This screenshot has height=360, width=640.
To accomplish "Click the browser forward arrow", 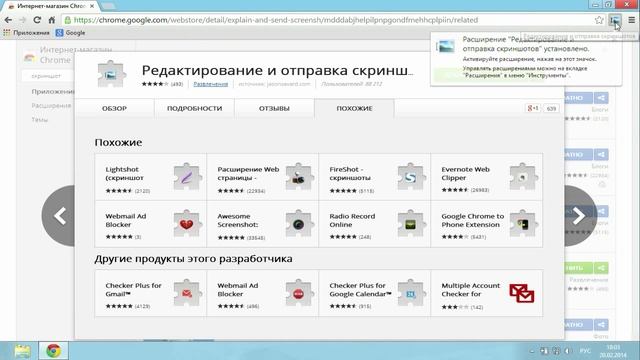I will pyautogui.click(x=22, y=20).
